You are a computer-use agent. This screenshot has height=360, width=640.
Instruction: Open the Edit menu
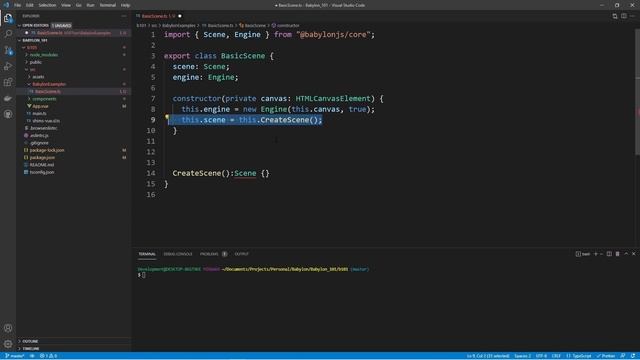coord(30,5)
